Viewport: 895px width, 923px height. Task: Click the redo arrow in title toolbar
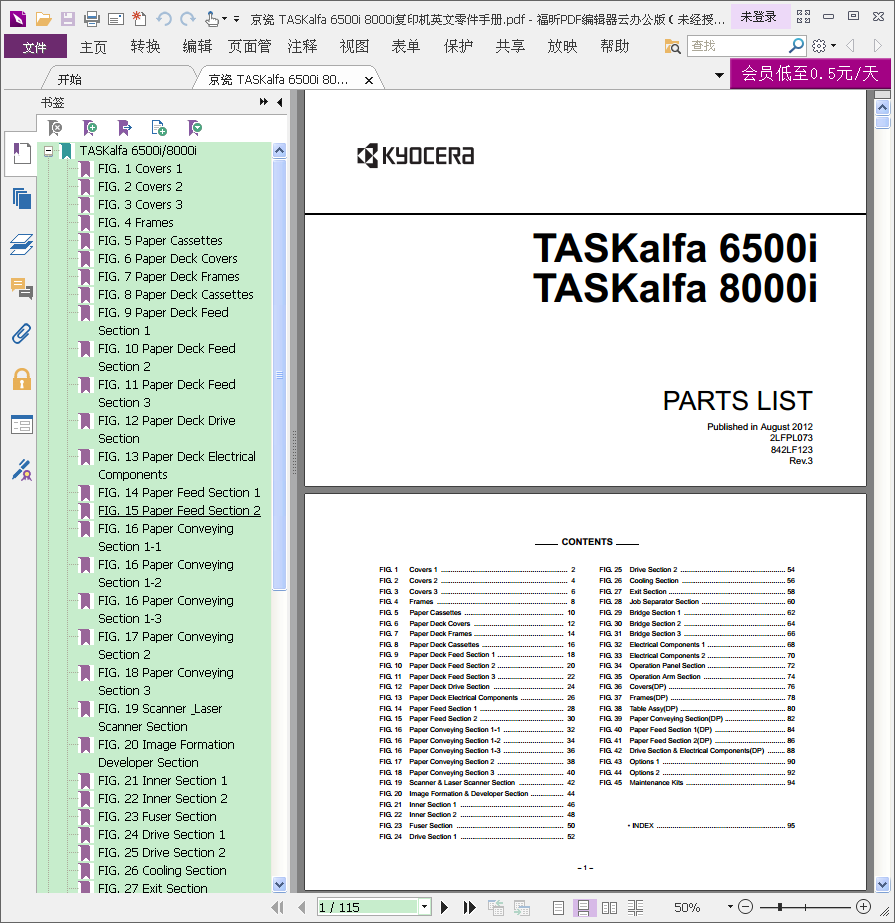pyautogui.click(x=188, y=19)
